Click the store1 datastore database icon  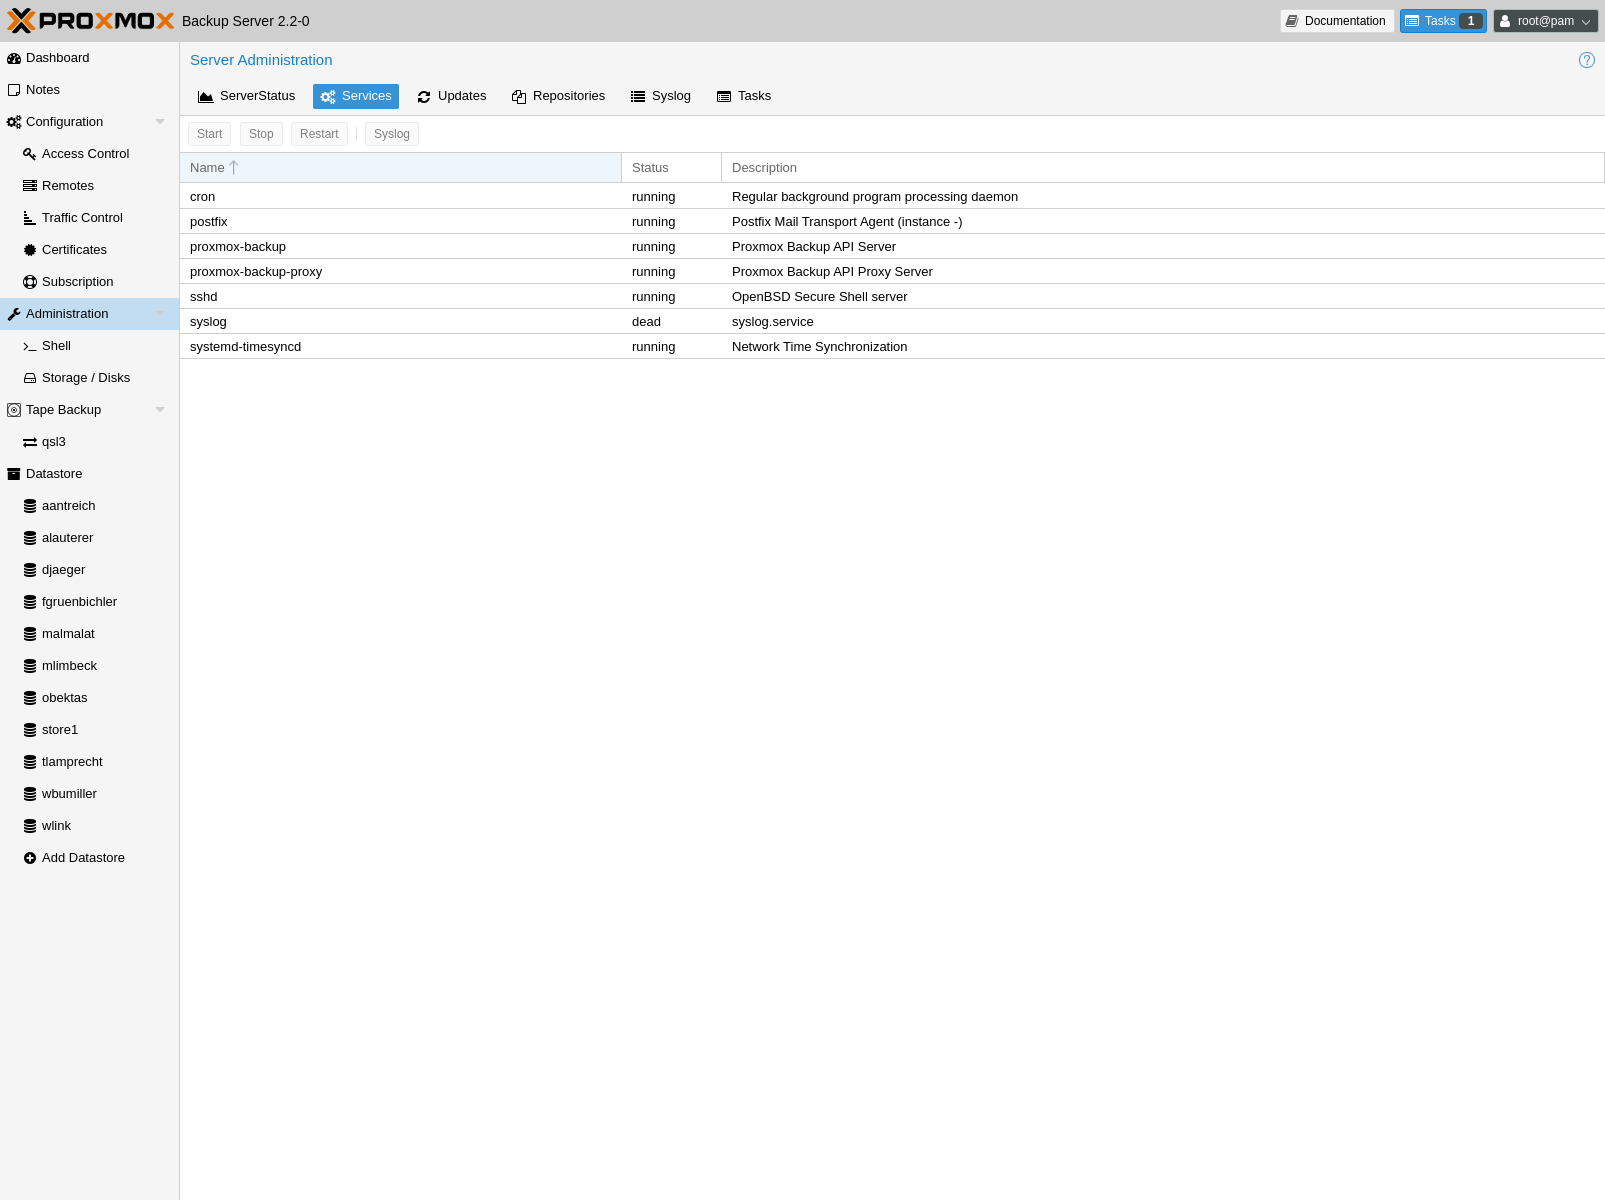coord(30,730)
